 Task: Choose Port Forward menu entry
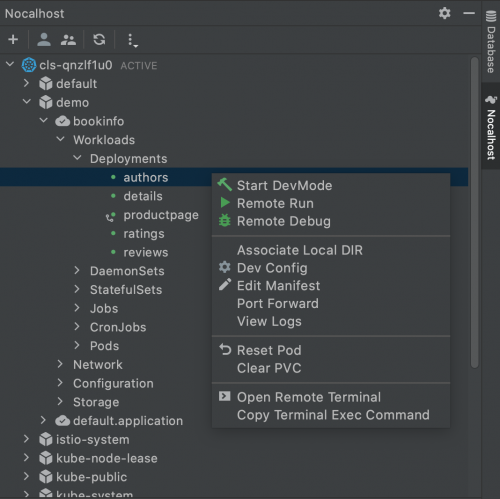click(x=331, y=303)
